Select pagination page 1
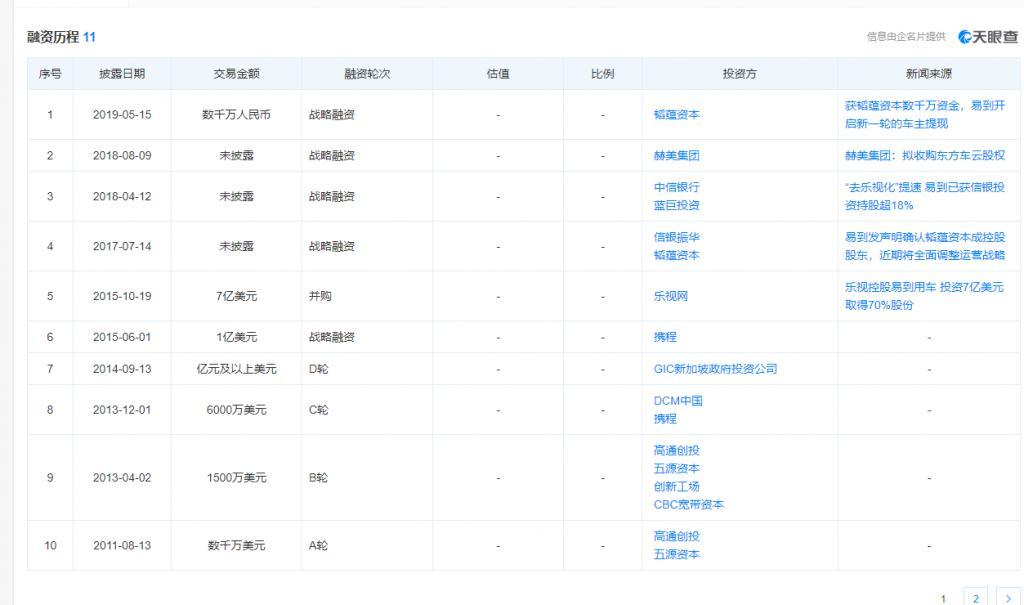The image size is (1024, 605). tap(943, 598)
